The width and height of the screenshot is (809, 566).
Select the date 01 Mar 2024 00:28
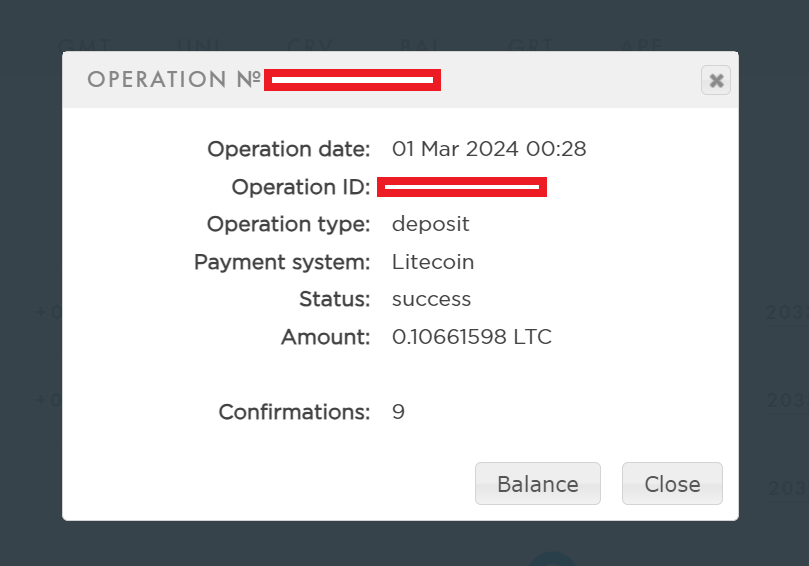[x=489, y=150]
